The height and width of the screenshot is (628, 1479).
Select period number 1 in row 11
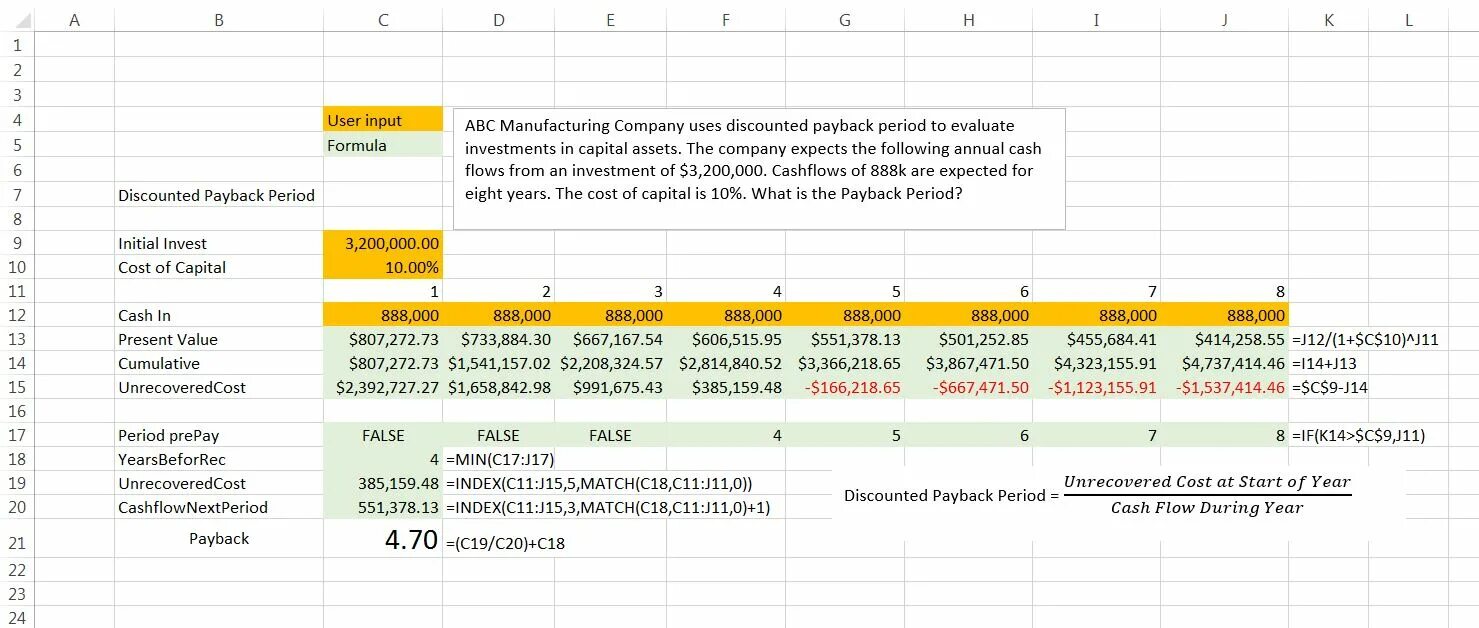382,291
